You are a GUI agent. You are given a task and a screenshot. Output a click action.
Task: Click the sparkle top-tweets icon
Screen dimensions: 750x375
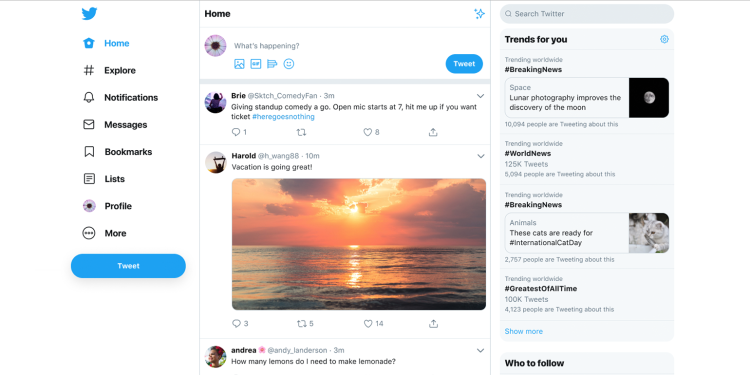pos(479,14)
